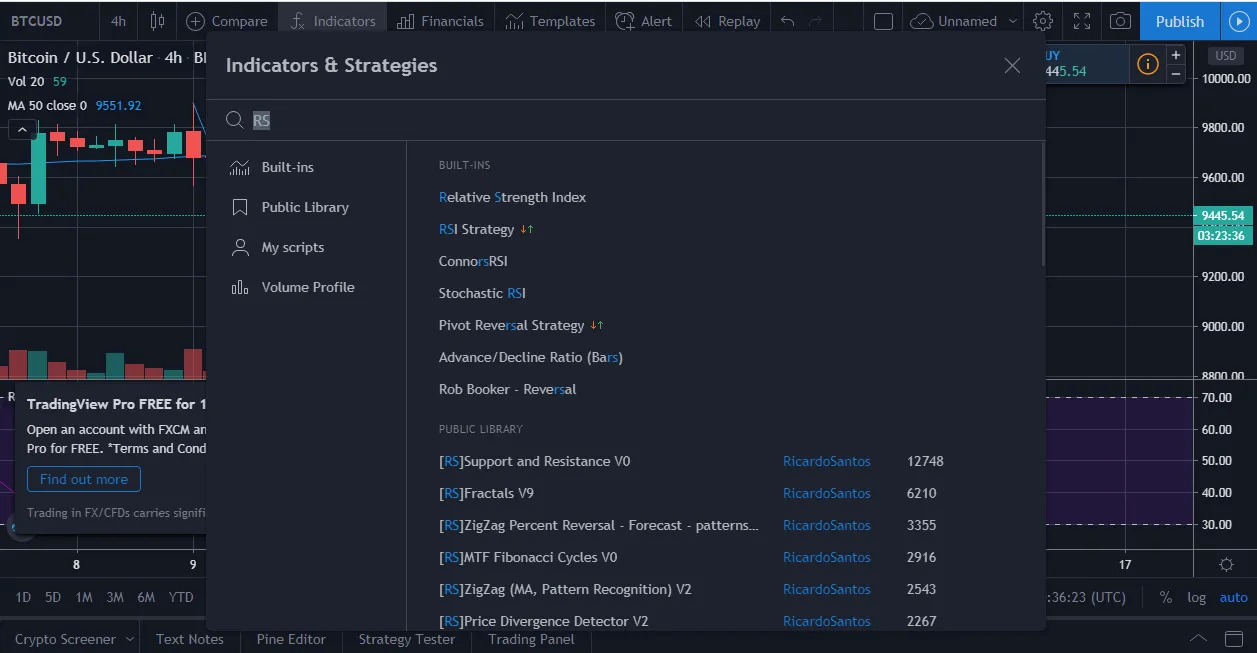Add the ConnorsRSI indicator

[x=473, y=261]
